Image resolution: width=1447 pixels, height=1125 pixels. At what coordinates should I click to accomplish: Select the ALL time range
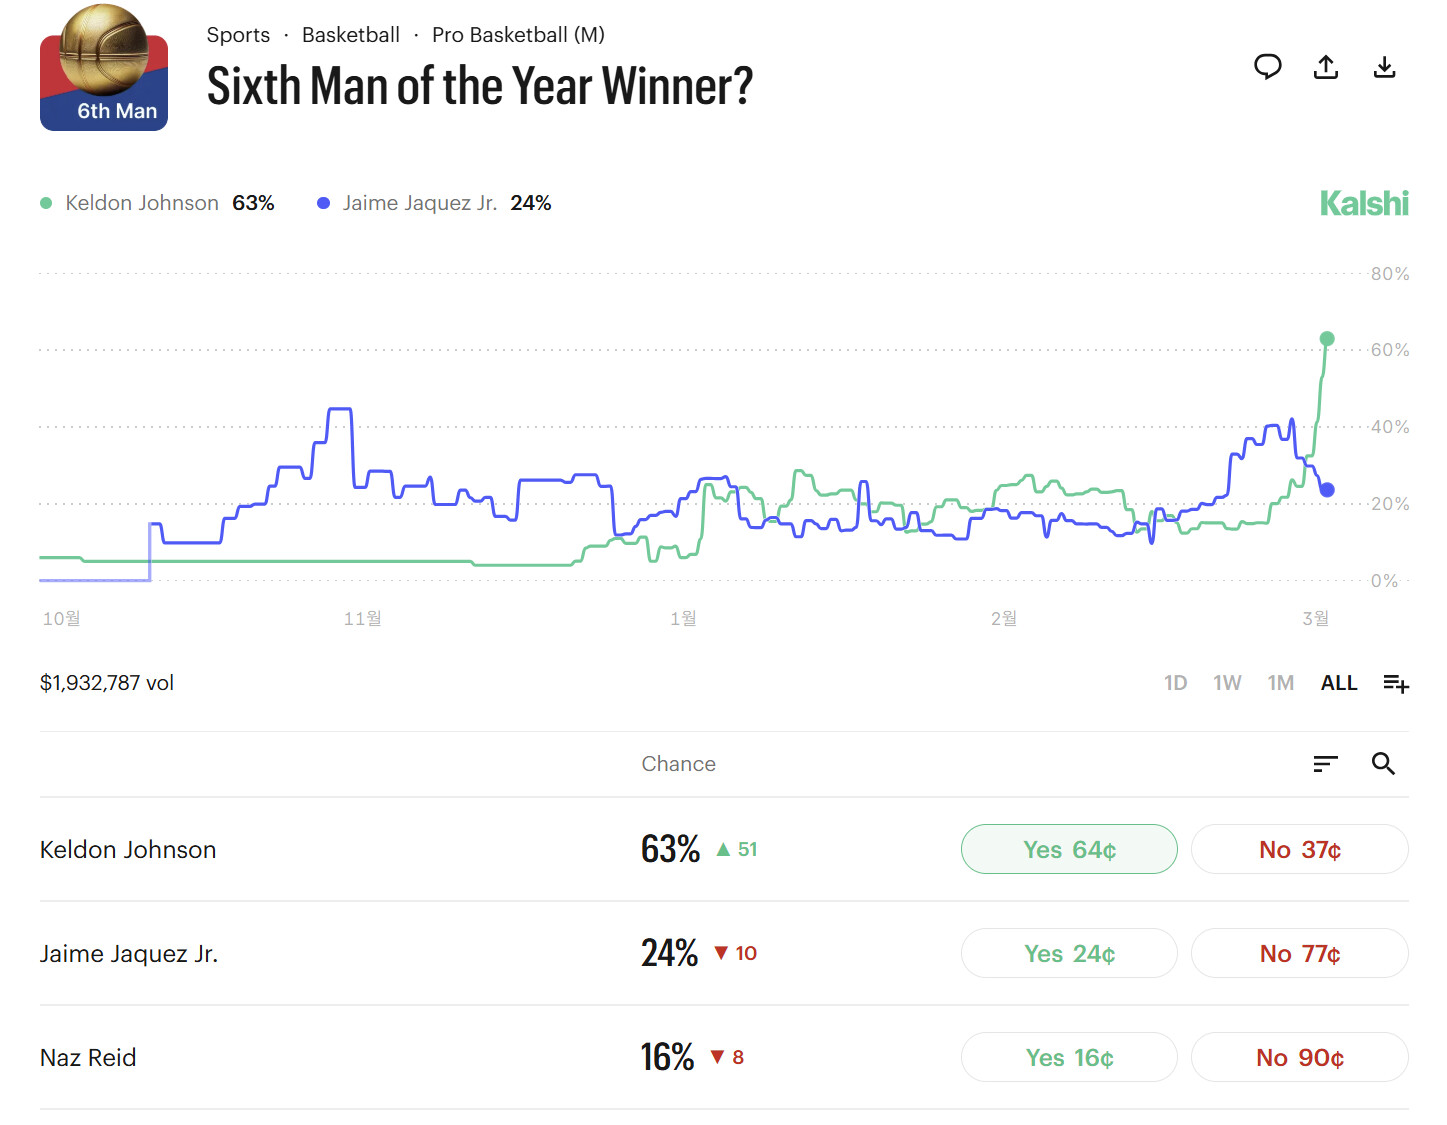(1339, 683)
